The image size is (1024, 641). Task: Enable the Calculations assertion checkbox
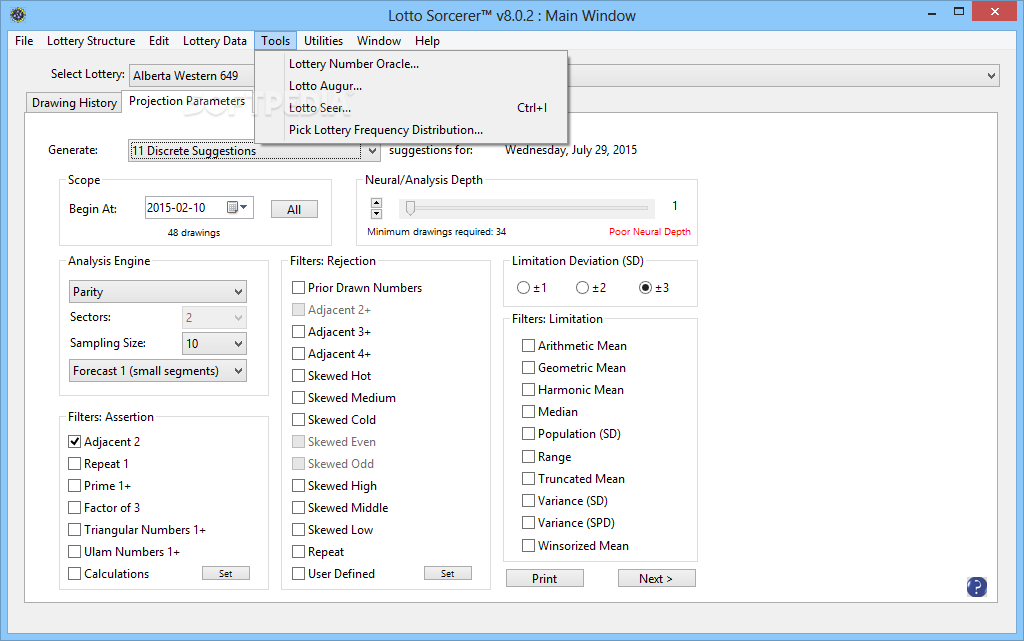[74, 574]
